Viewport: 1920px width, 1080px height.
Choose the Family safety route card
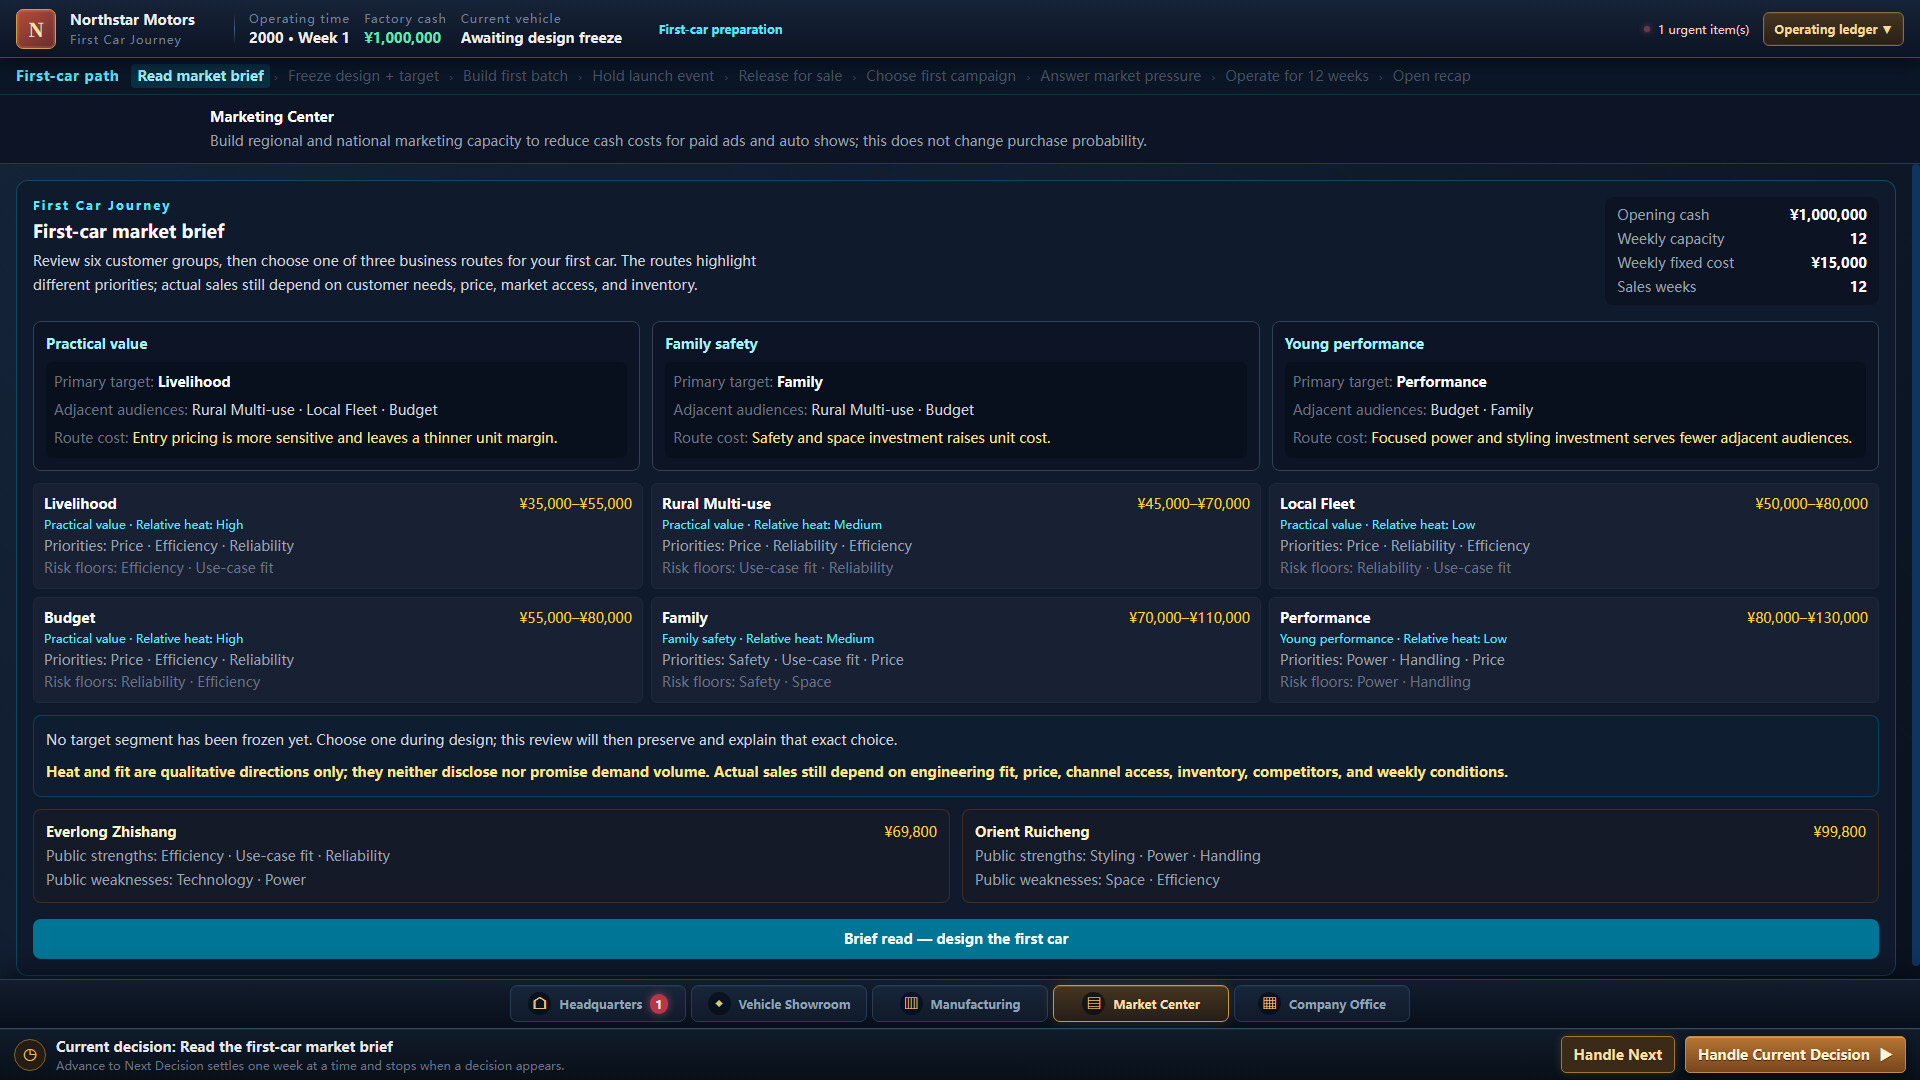[x=955, y=396]
